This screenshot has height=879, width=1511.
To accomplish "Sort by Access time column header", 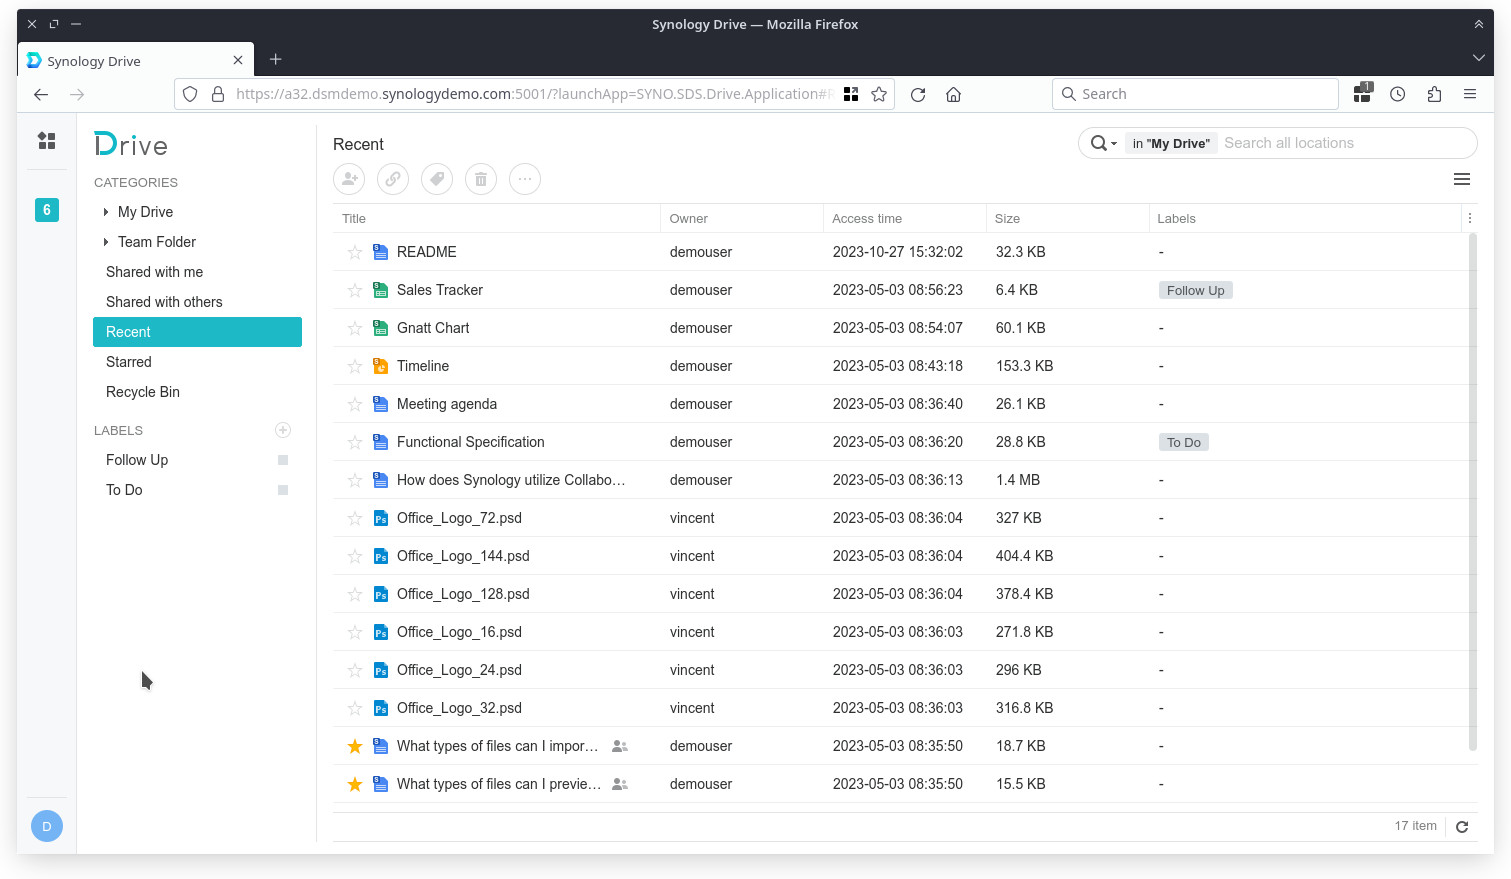I will coord(904,218).
